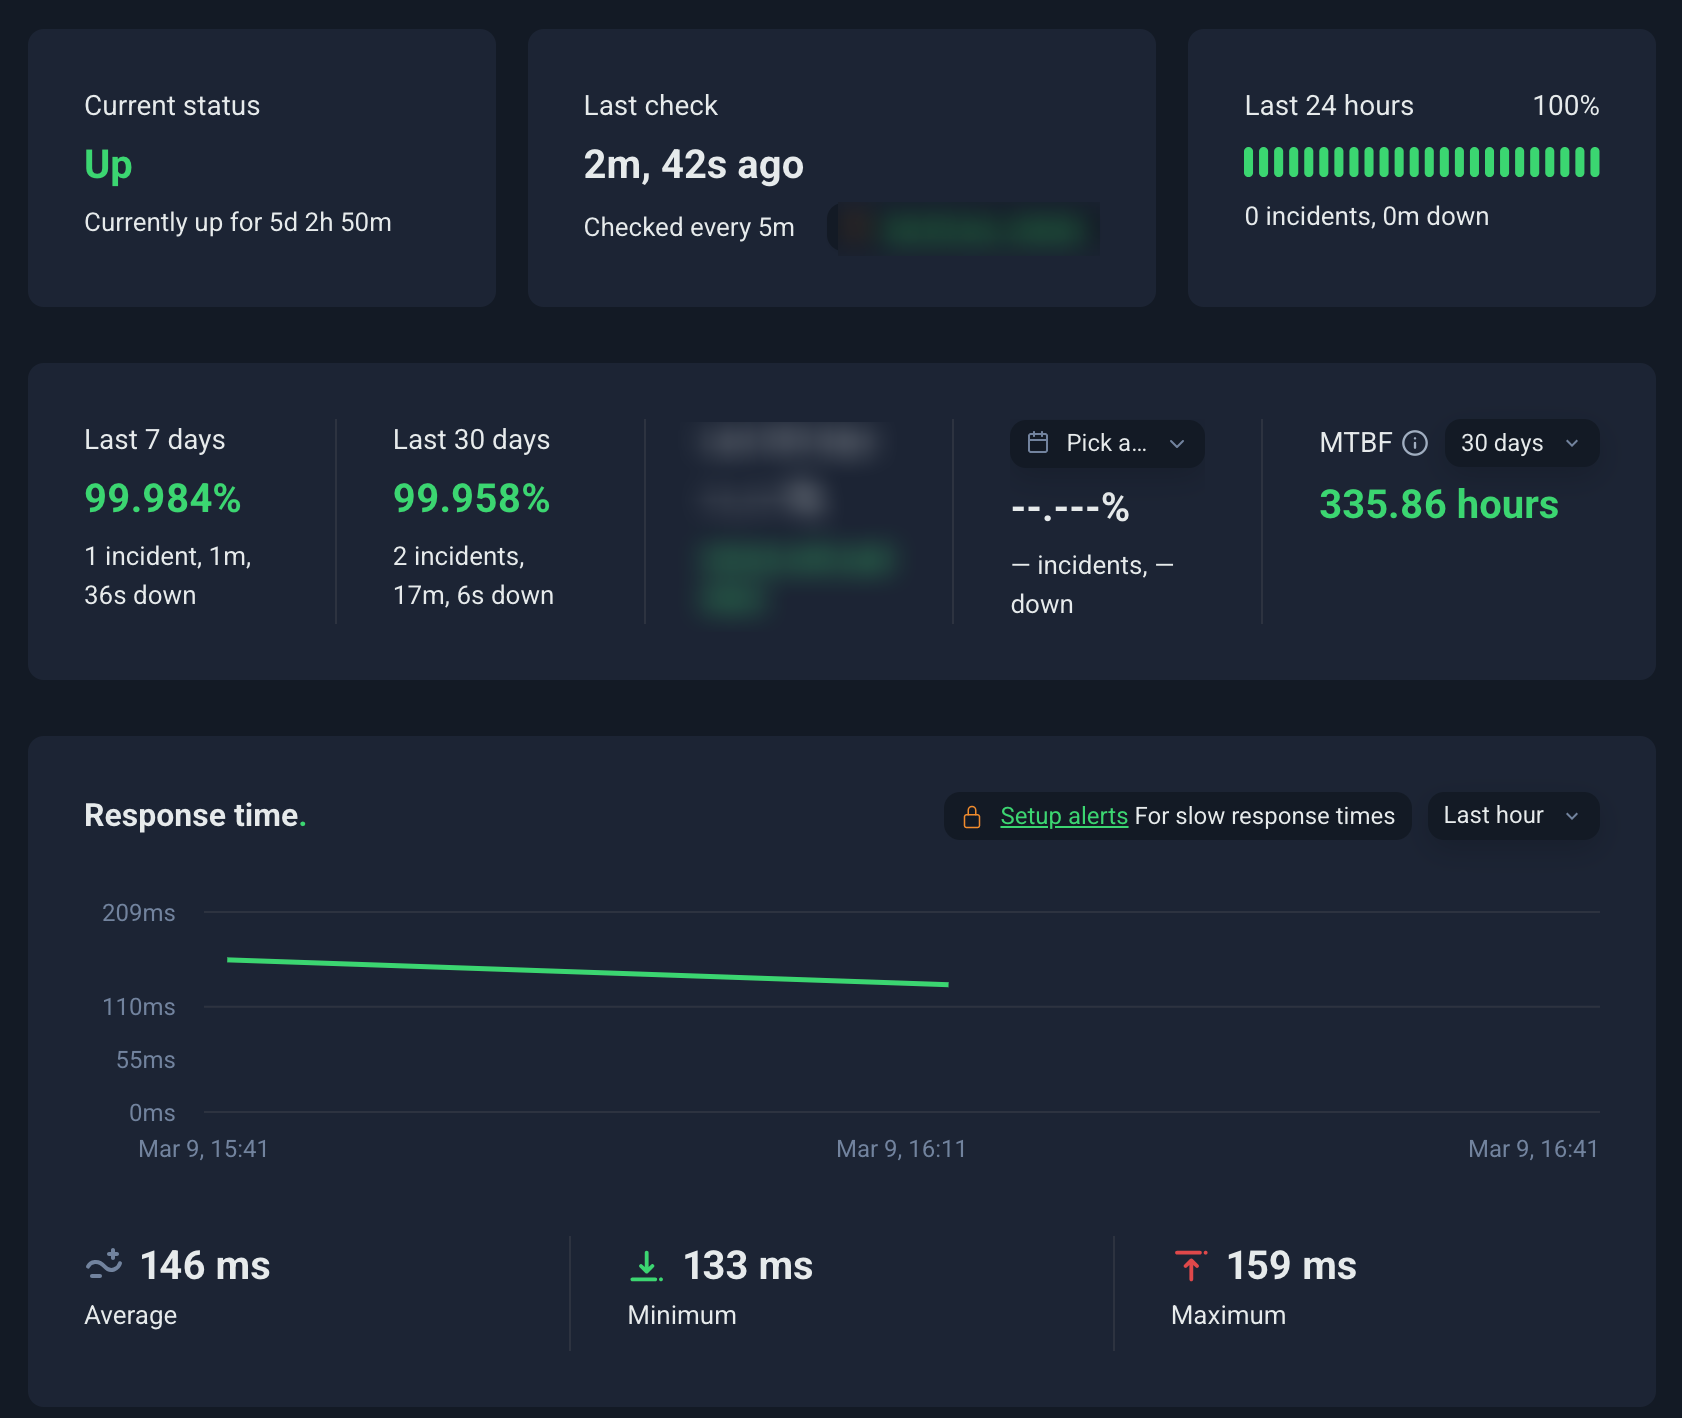Open the Setup alerts link

click(1063, 816)
